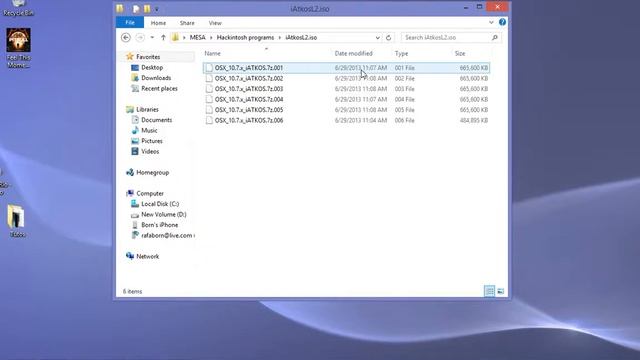Sort files by Name column
Image resolution: width=640 pixels, height=360 pixels.
click(x=212, y=53)
